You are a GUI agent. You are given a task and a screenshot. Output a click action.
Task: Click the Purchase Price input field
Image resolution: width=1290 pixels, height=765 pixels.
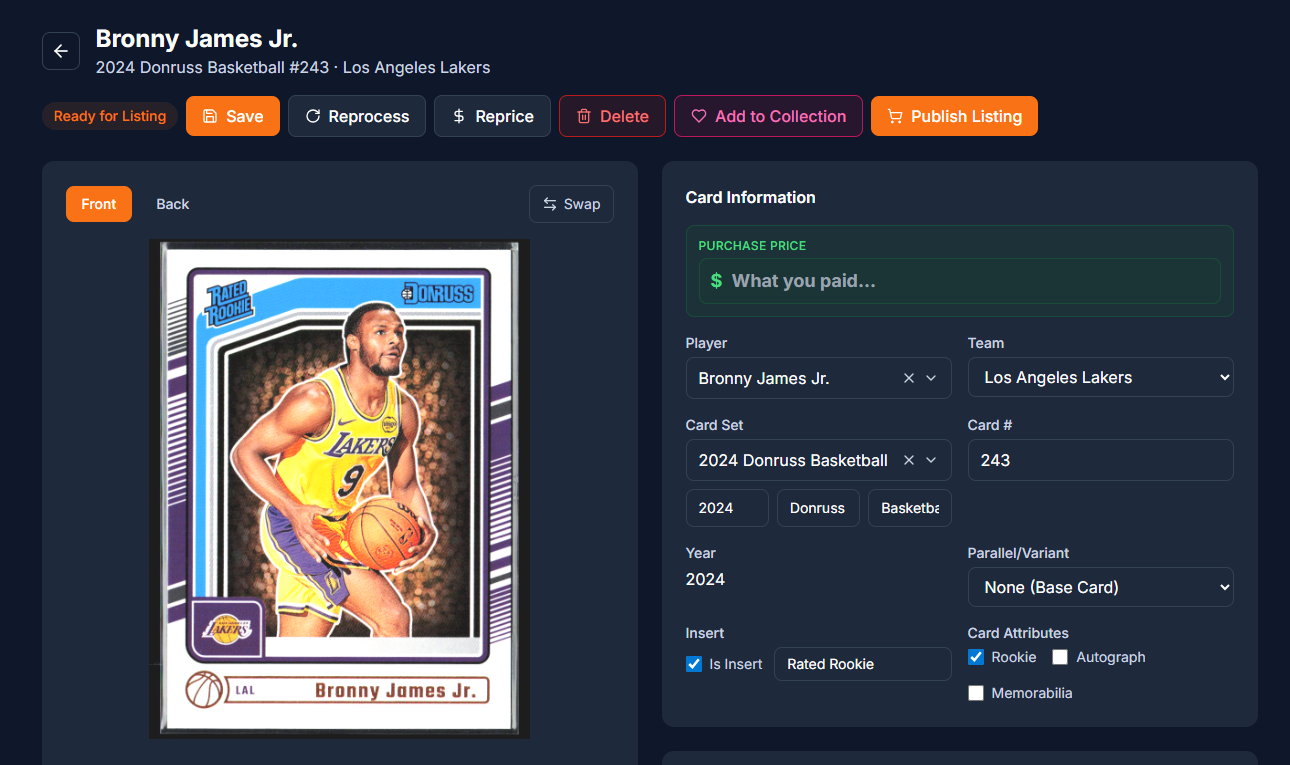(x=970, y=281)
